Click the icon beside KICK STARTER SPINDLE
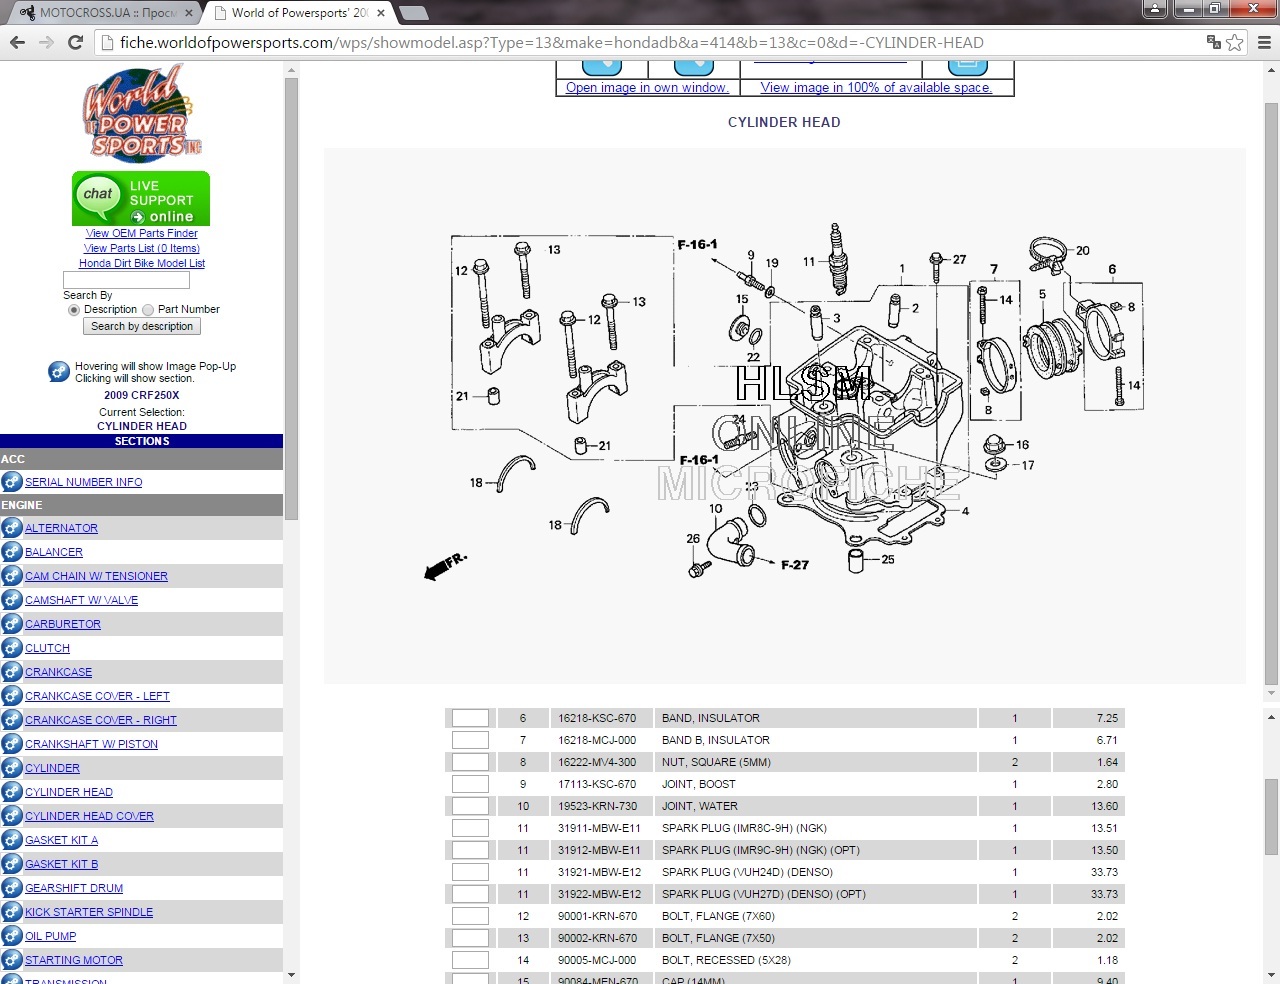Image resolution: width=1280 pixels, height=984 pixels. tap(12, 912)
